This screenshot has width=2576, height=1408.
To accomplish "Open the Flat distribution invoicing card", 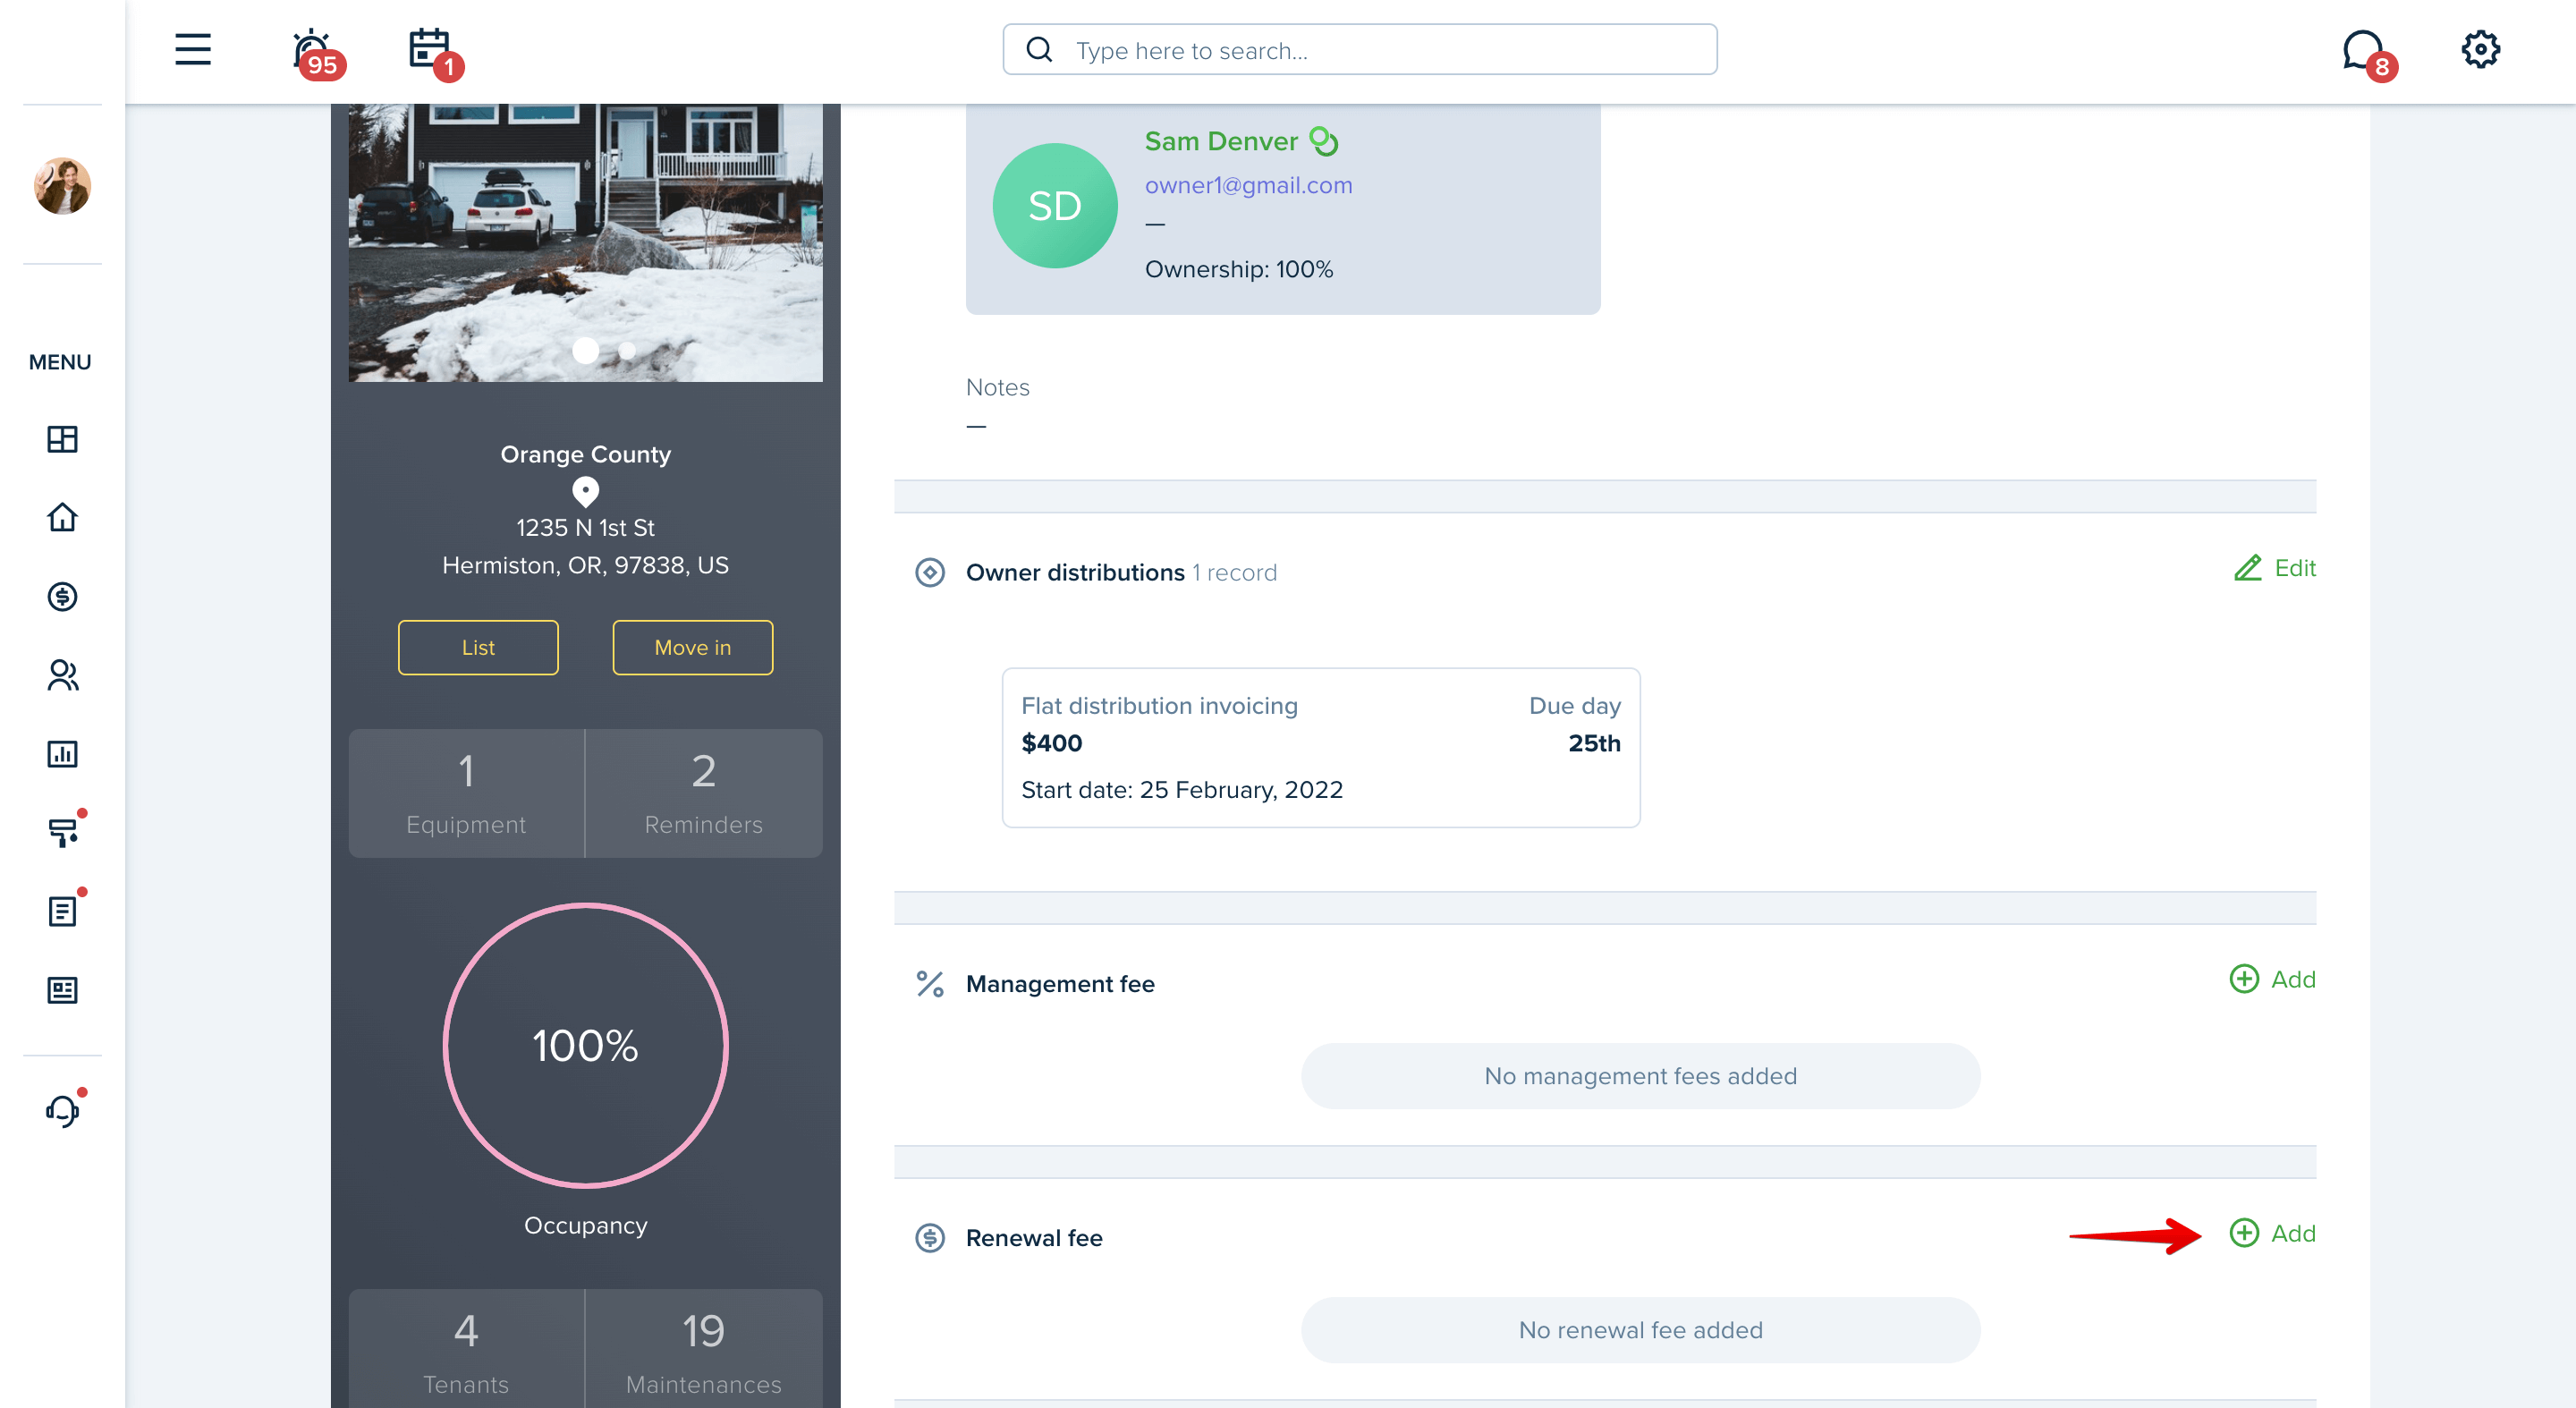I will (1320, 747).
